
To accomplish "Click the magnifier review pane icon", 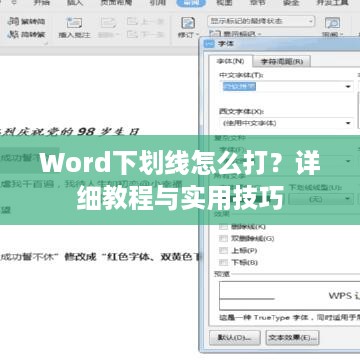I will [x=332, y=23].
